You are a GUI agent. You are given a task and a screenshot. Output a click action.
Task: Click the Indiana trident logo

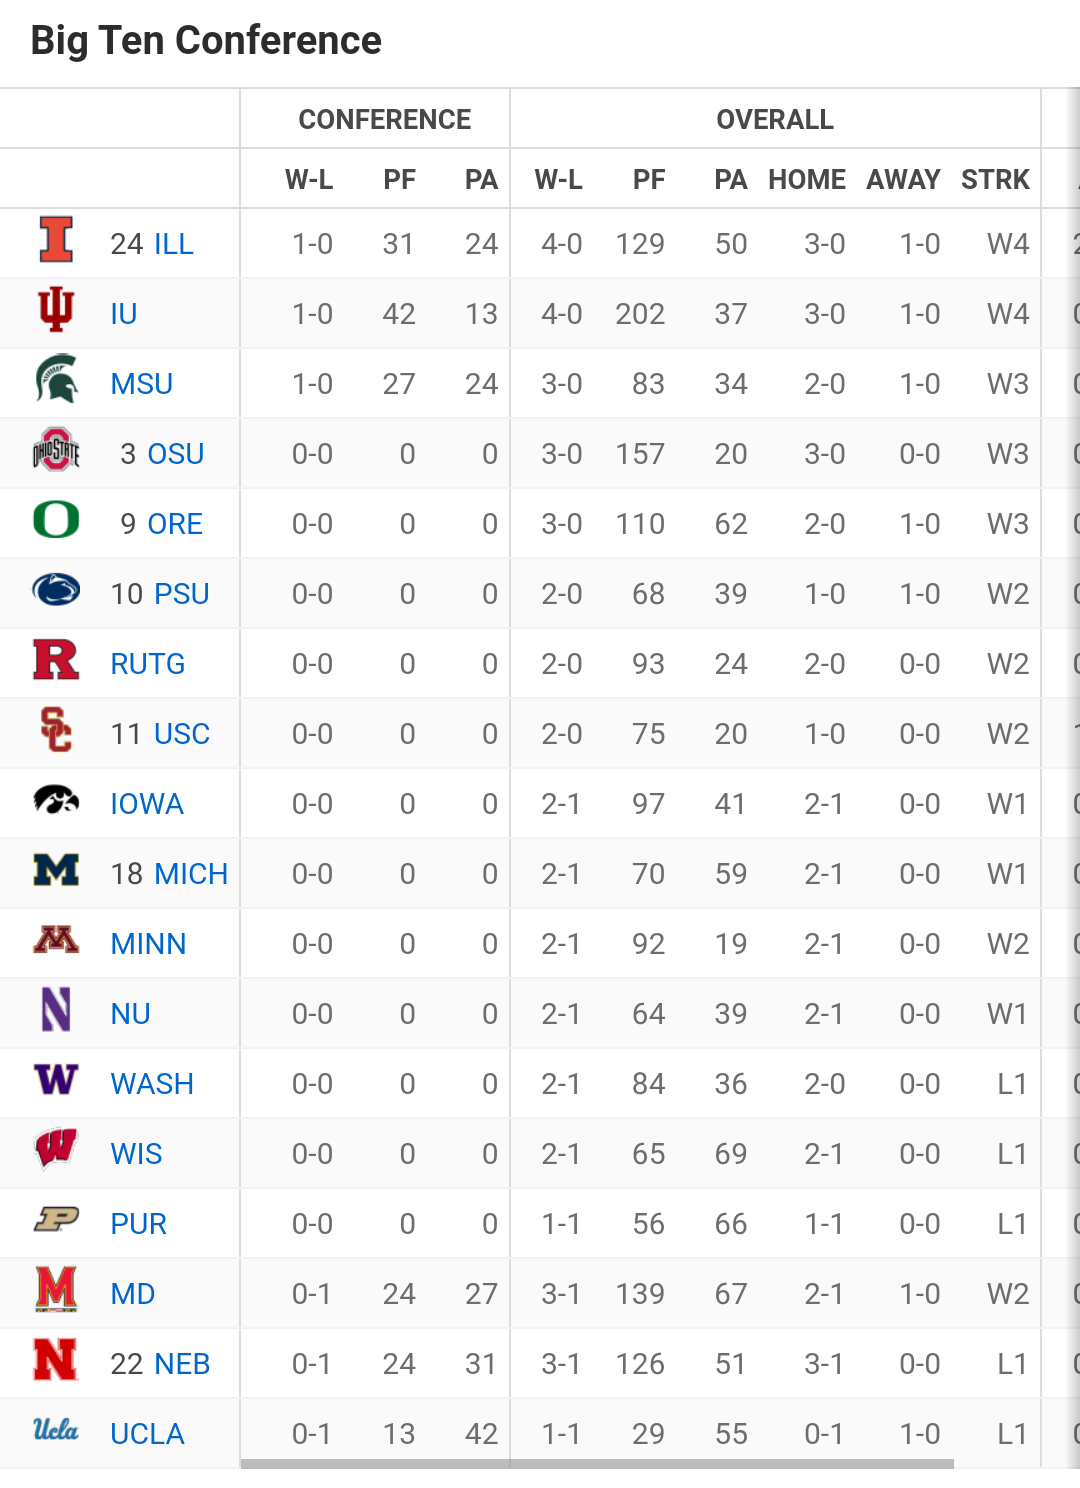coord(56,310)
